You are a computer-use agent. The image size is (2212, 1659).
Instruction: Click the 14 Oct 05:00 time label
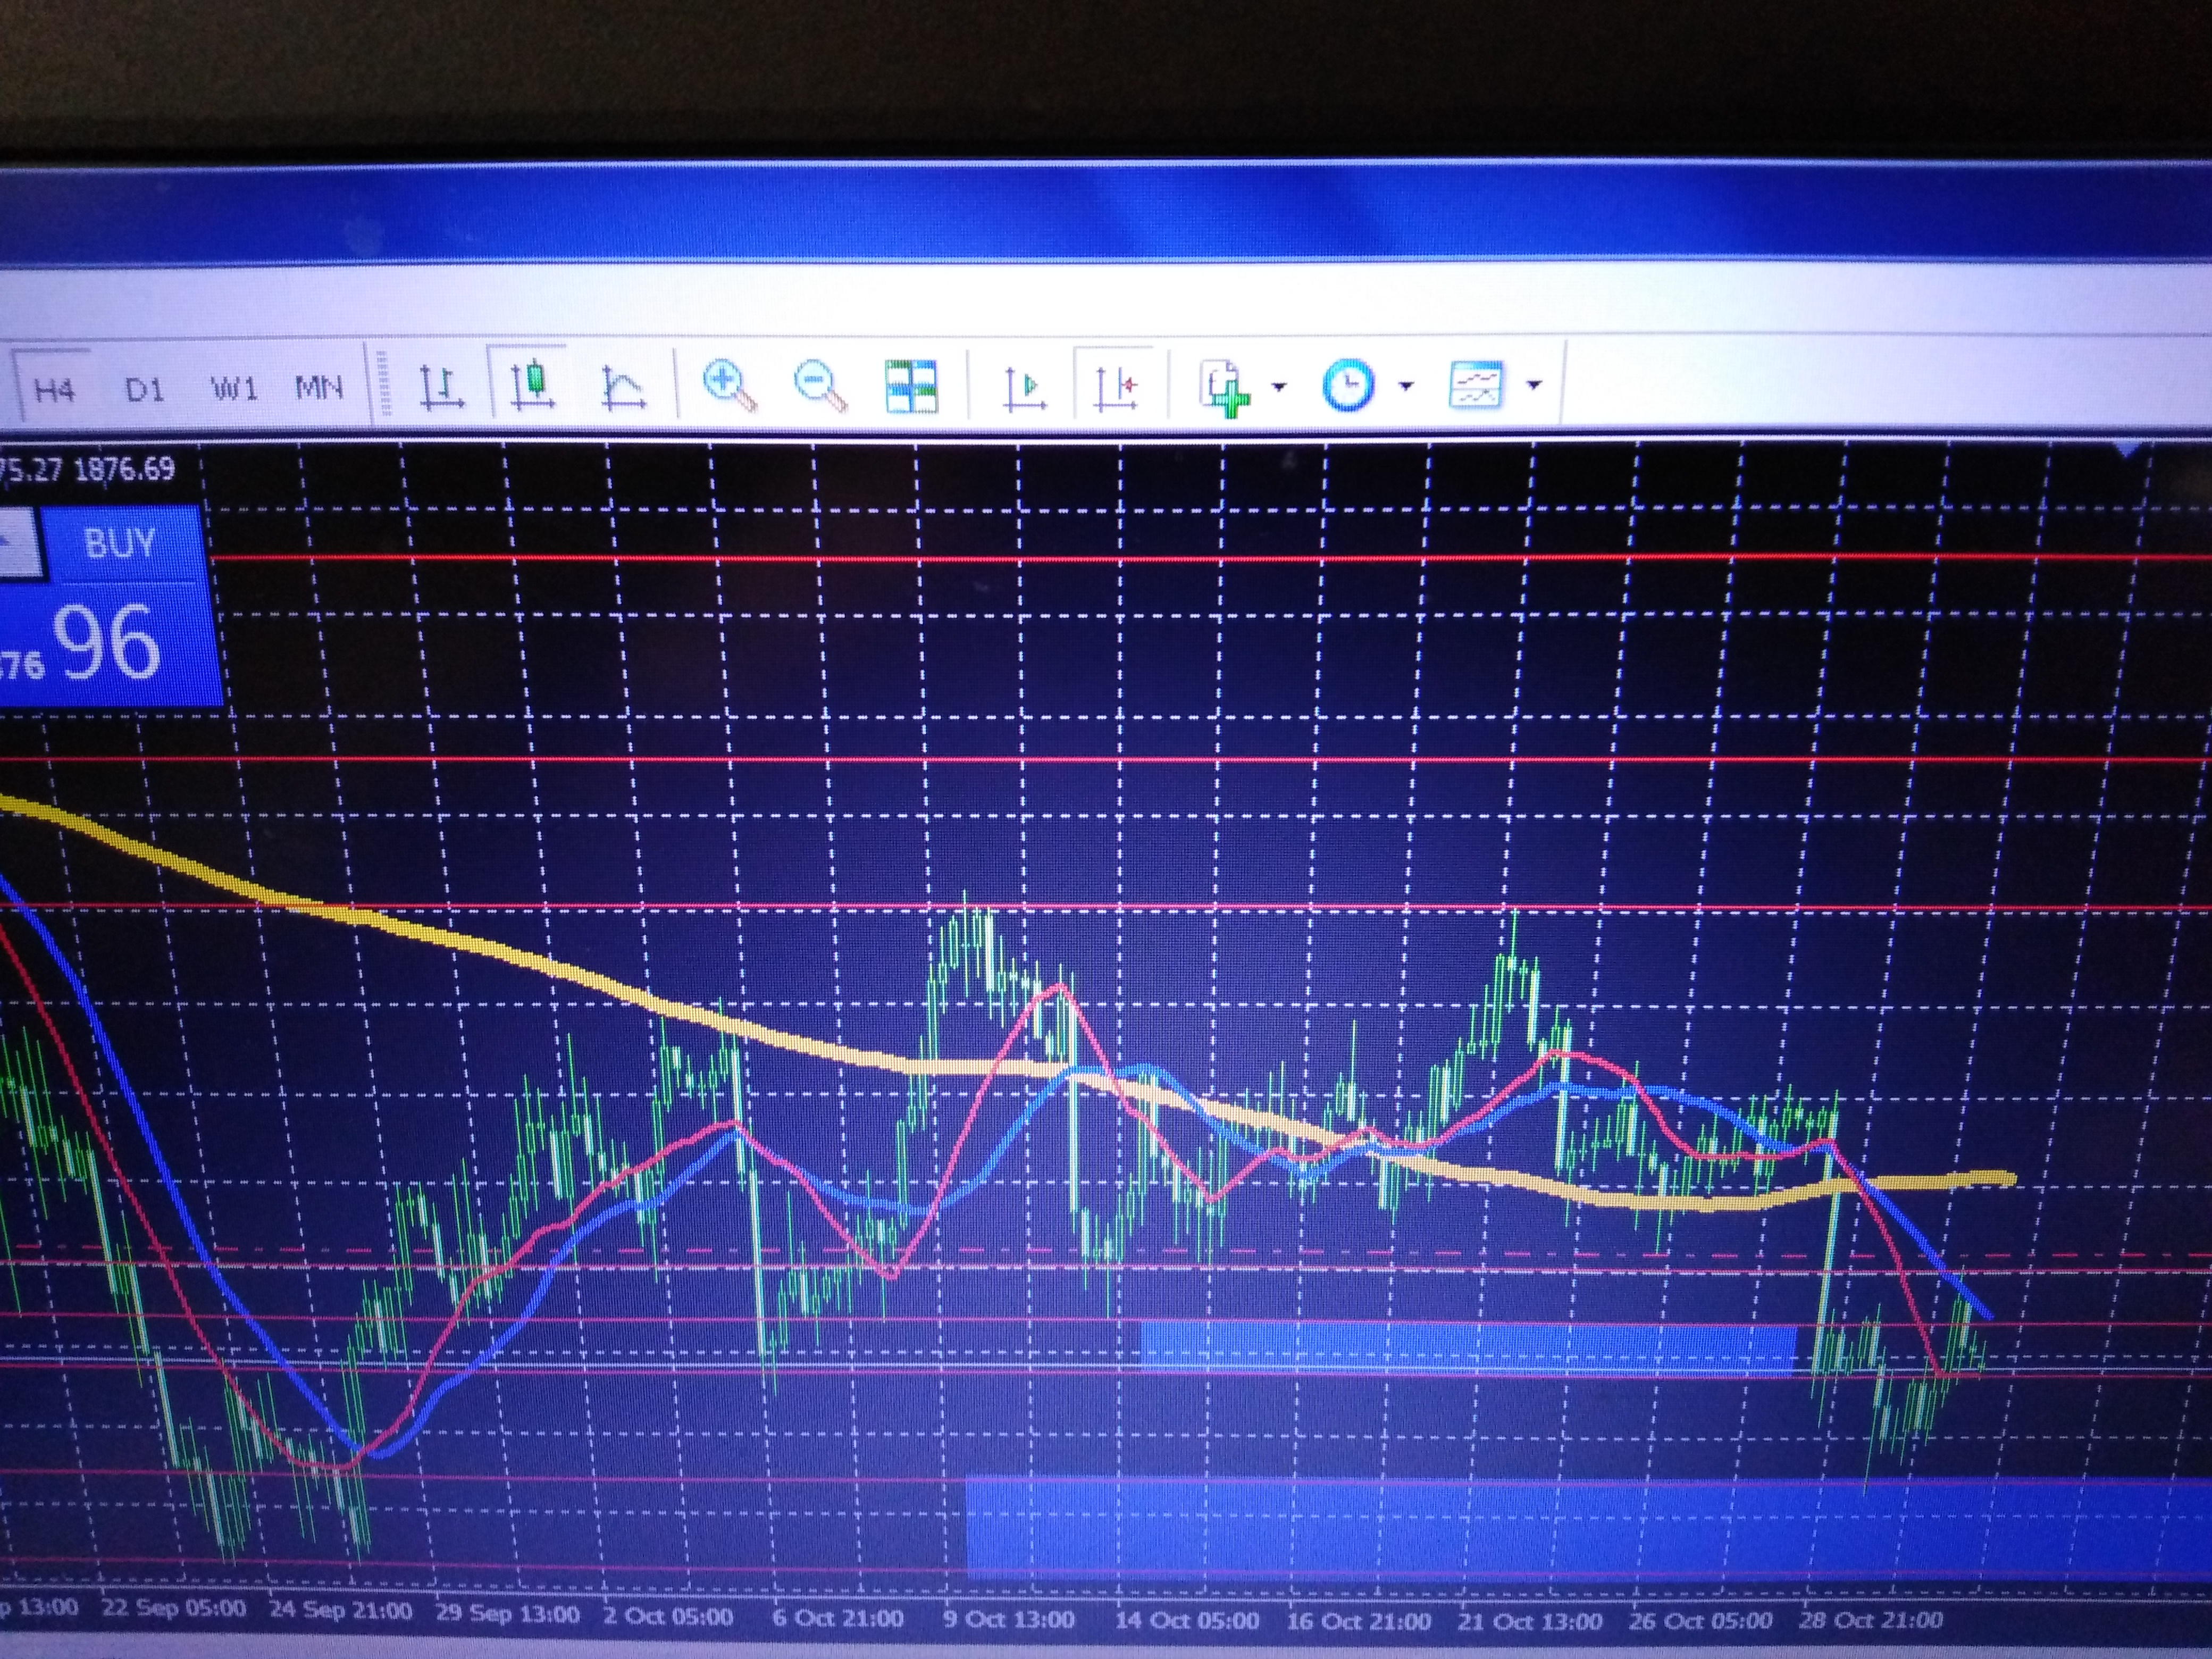tap(1187, 1619)
